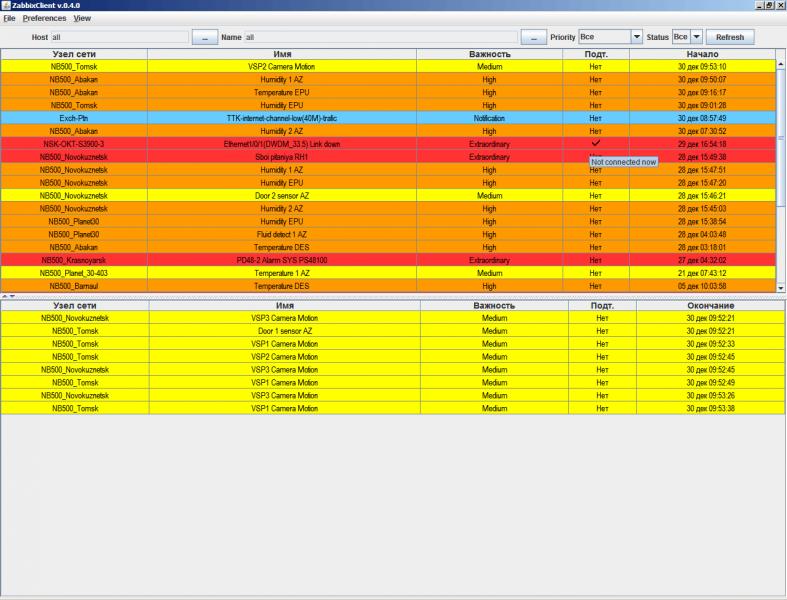Click the 'NB500_Planet_30-403' host cell

(x=74, y=273)
